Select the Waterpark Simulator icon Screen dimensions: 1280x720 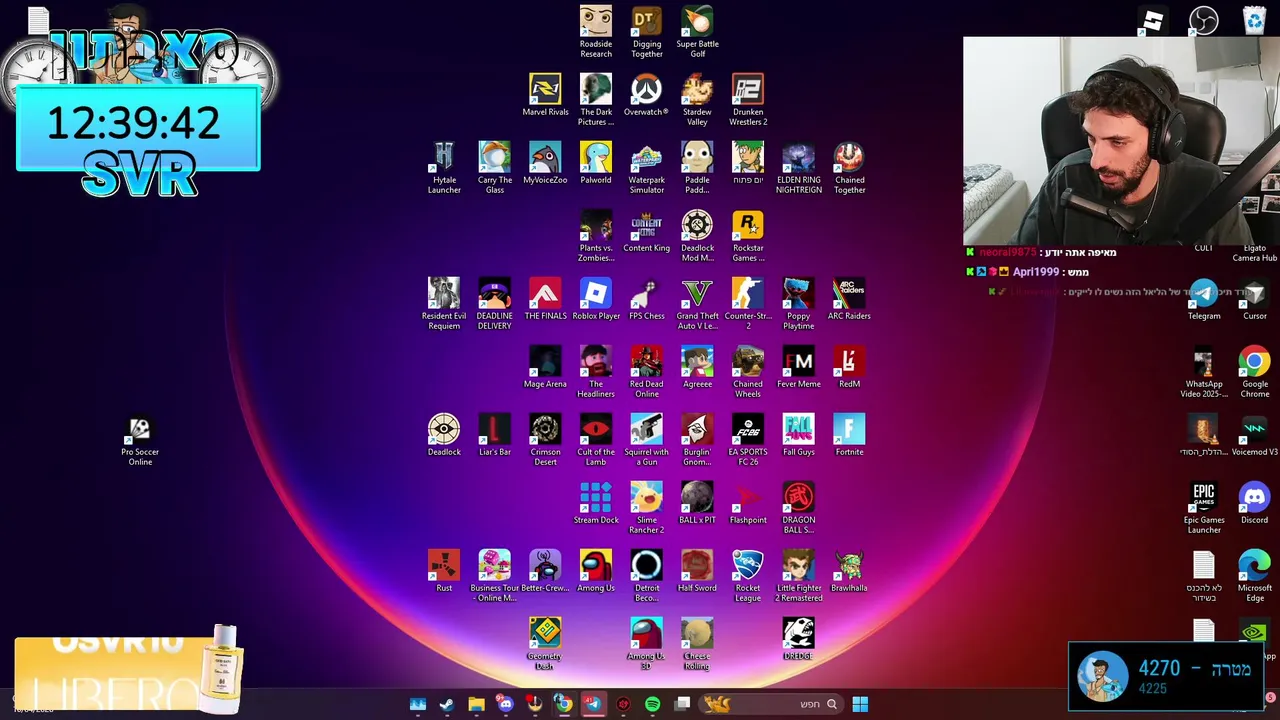[x=646, y=168]
